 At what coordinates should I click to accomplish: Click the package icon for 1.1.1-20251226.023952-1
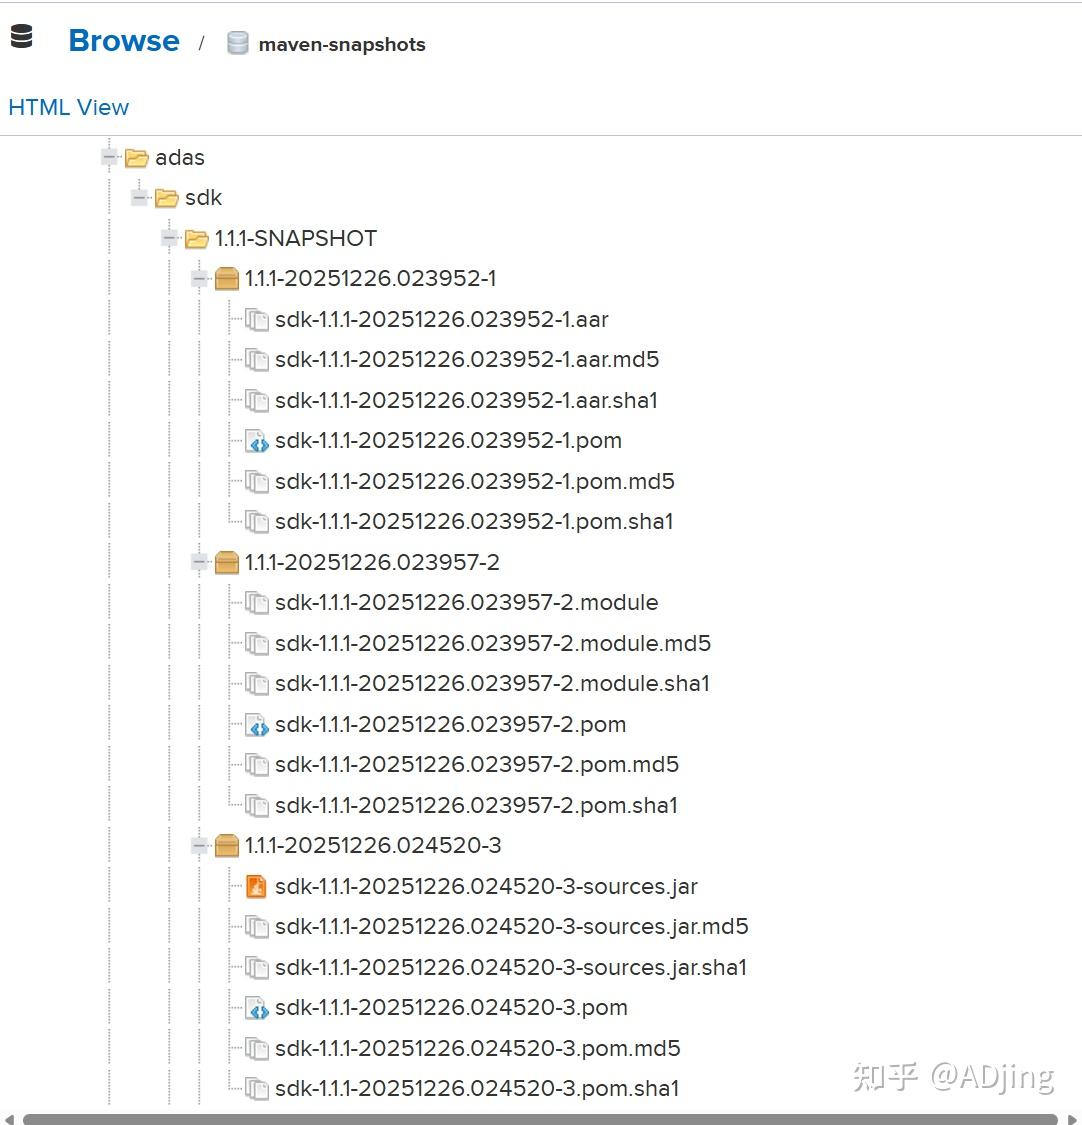pyautogui.click(x=227, y=279)
